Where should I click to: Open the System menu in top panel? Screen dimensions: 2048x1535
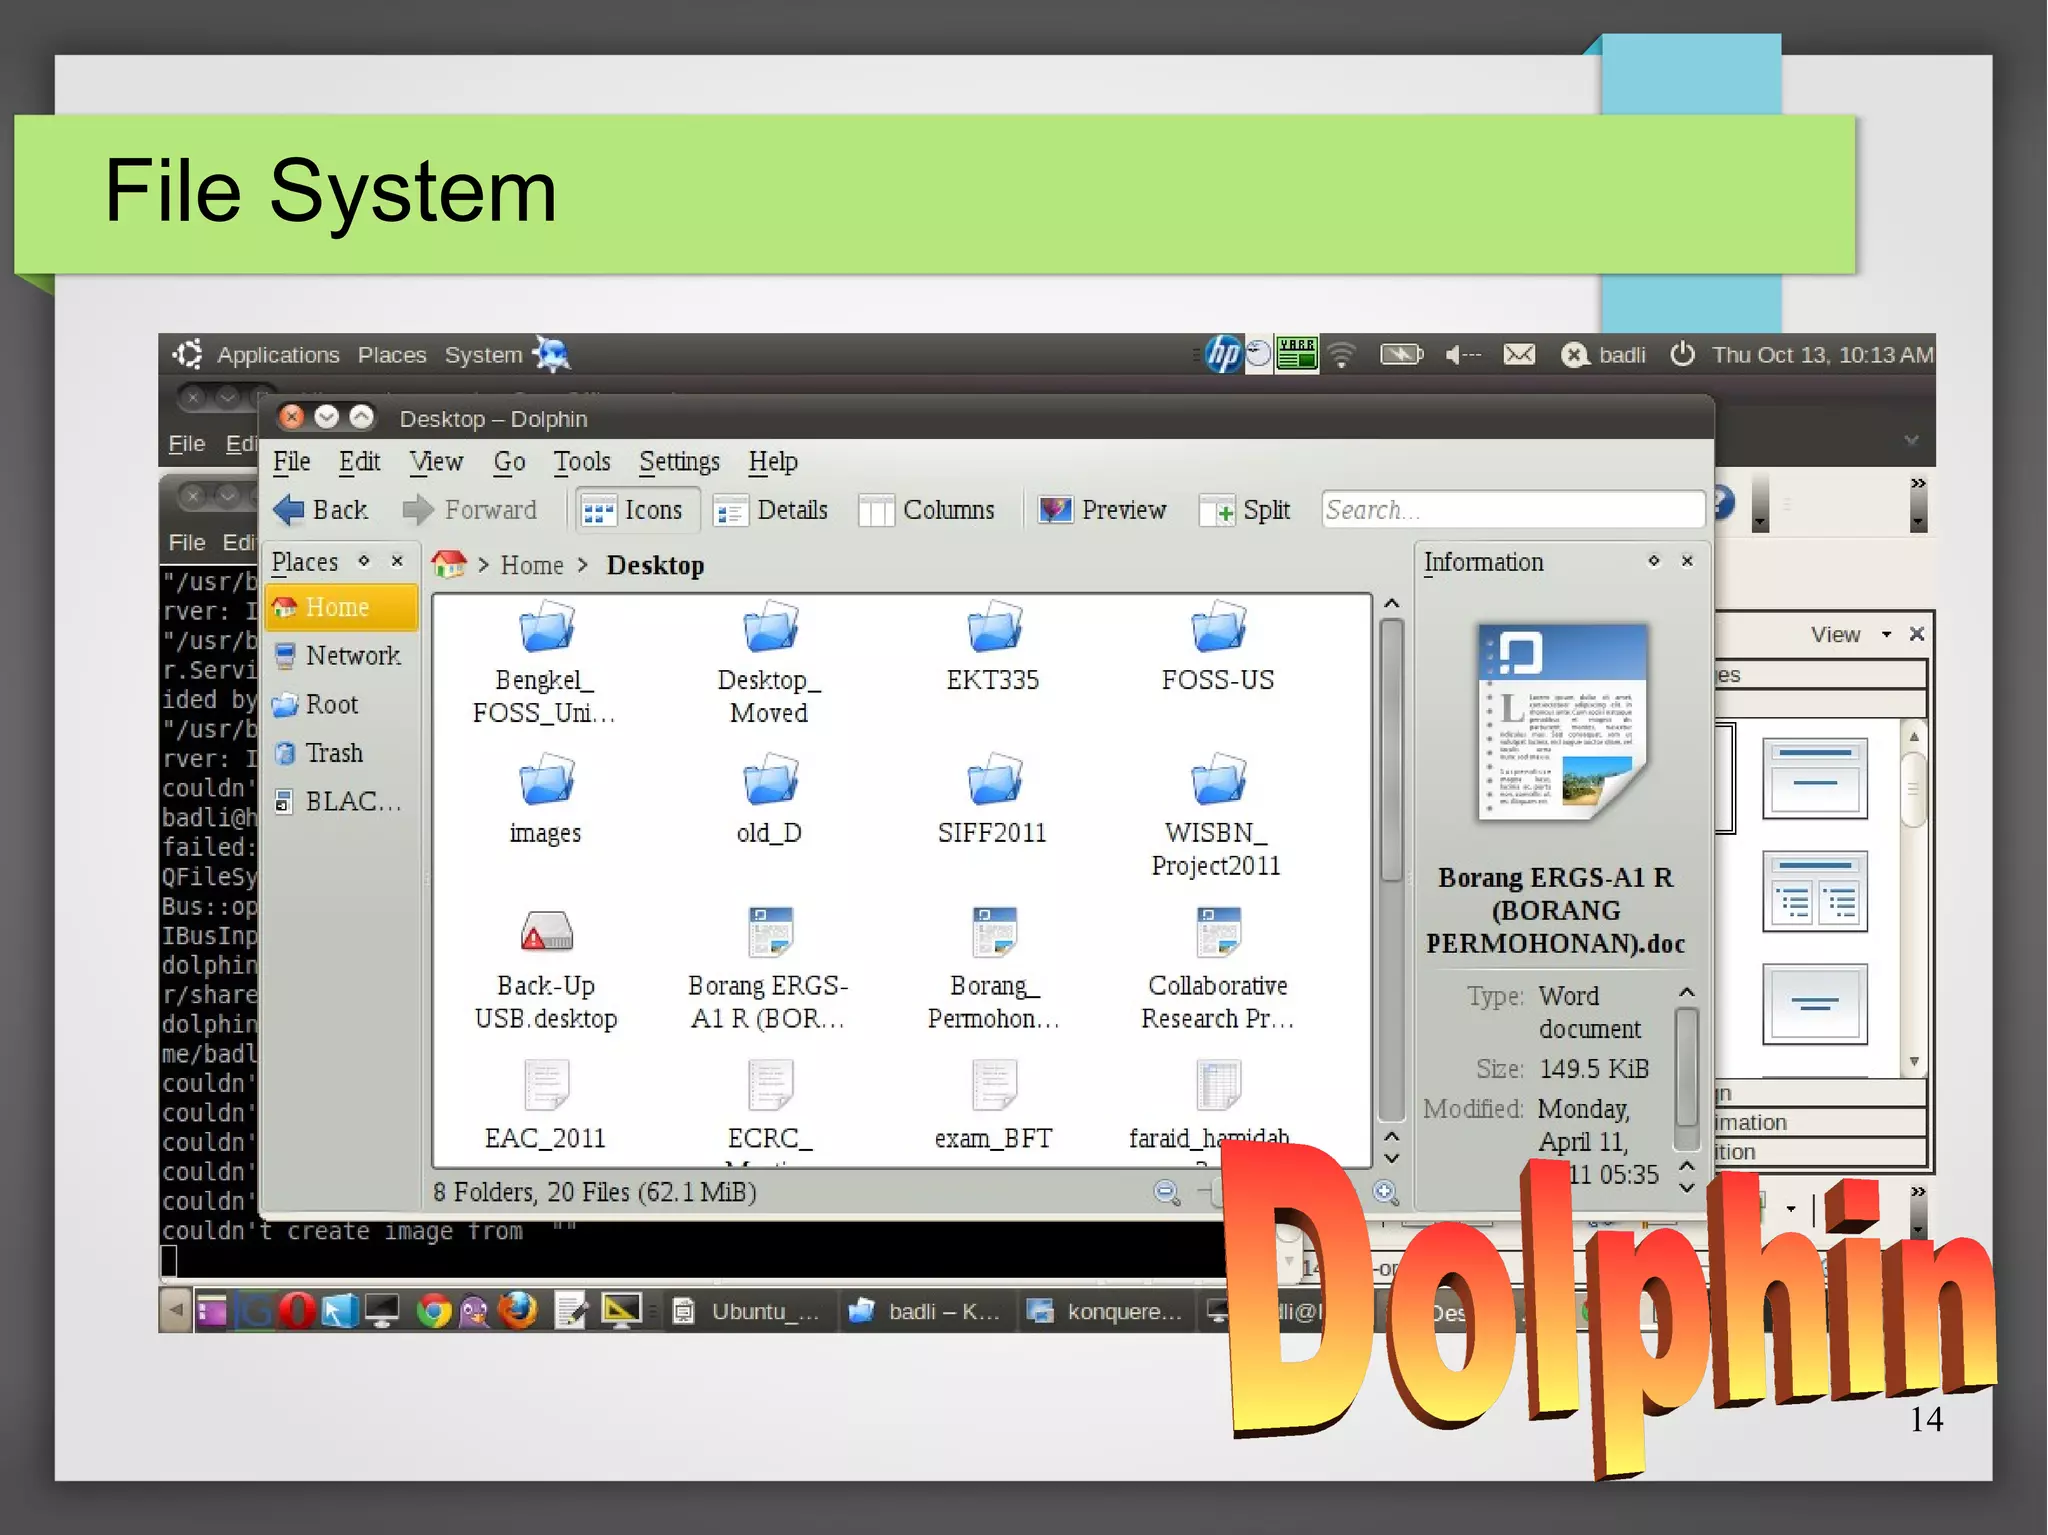pos(483,355)
